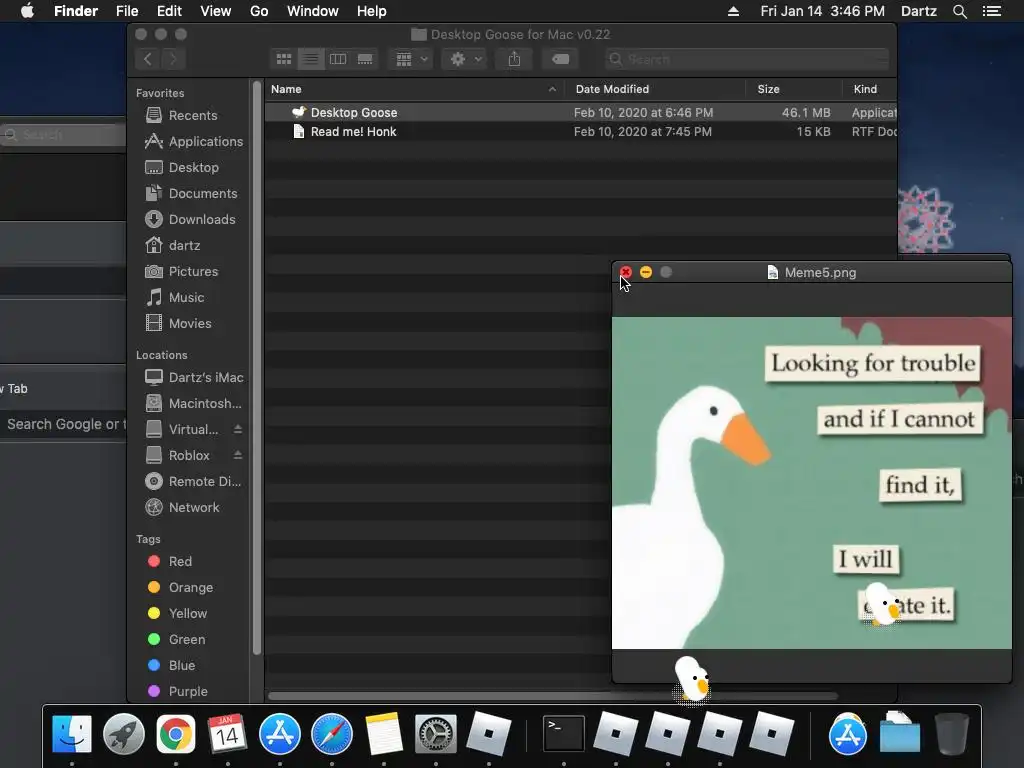Open the group-by arrange dropdown
The height and width of the screenshot is (768, 1024).
pos(411,59)
